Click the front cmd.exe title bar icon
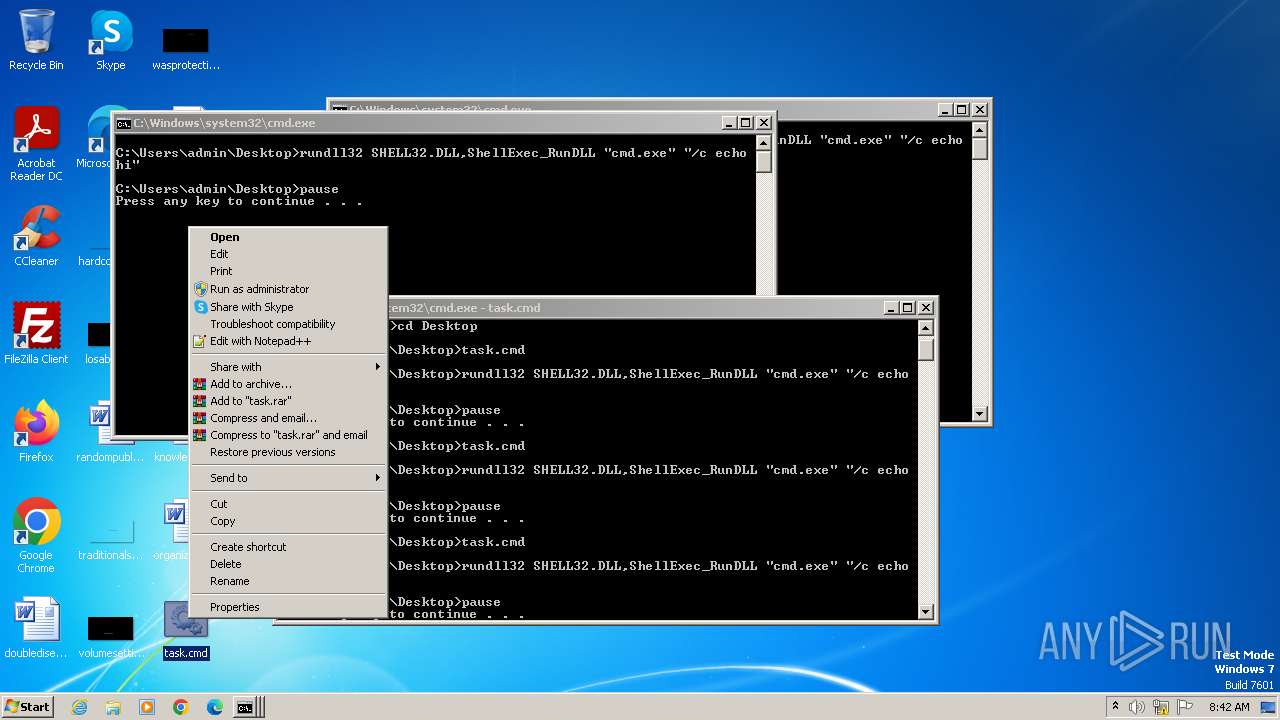1280x720 pixels. [x=123, y=123]
